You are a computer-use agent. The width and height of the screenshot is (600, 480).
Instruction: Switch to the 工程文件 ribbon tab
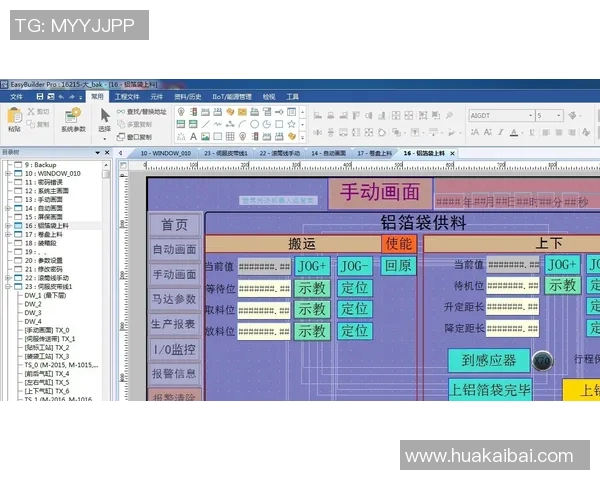127,97
